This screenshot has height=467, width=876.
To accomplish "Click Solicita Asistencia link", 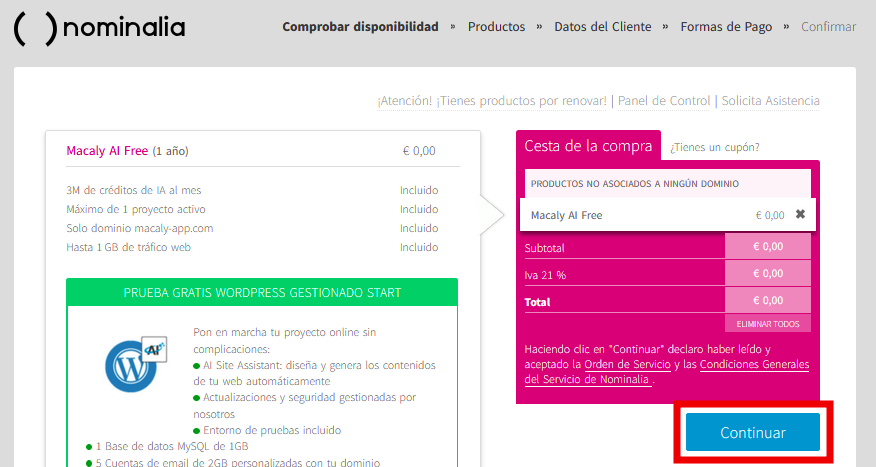I will pos(770,101).
